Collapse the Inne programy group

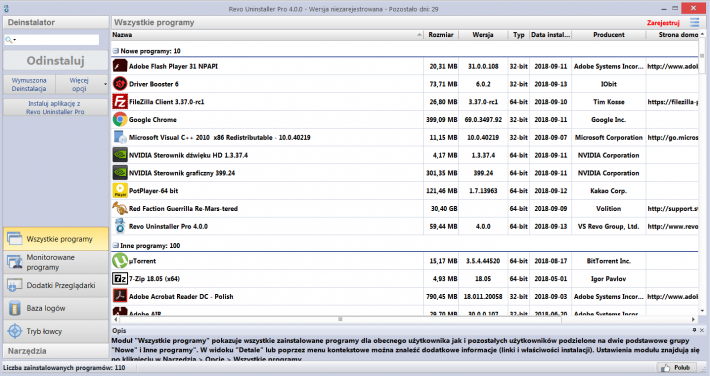(115, 246)
